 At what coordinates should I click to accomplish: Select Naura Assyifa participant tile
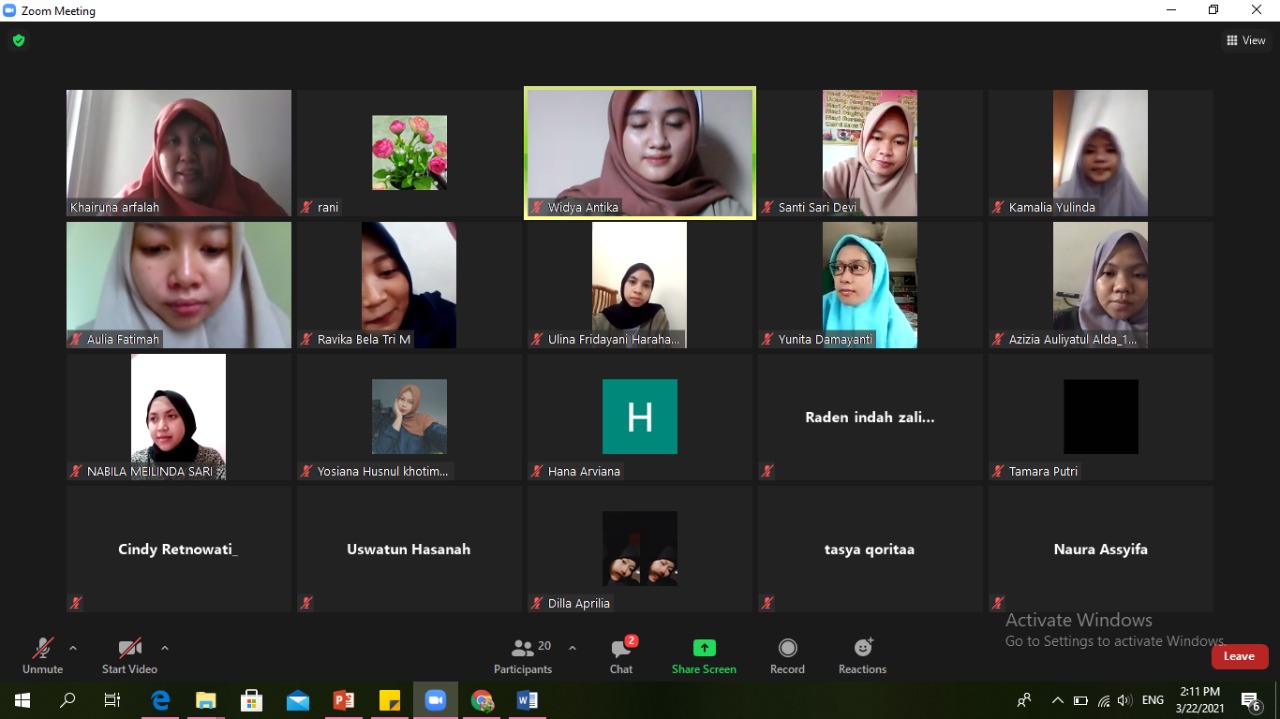pyautogui.click(x=1100, y=549)
